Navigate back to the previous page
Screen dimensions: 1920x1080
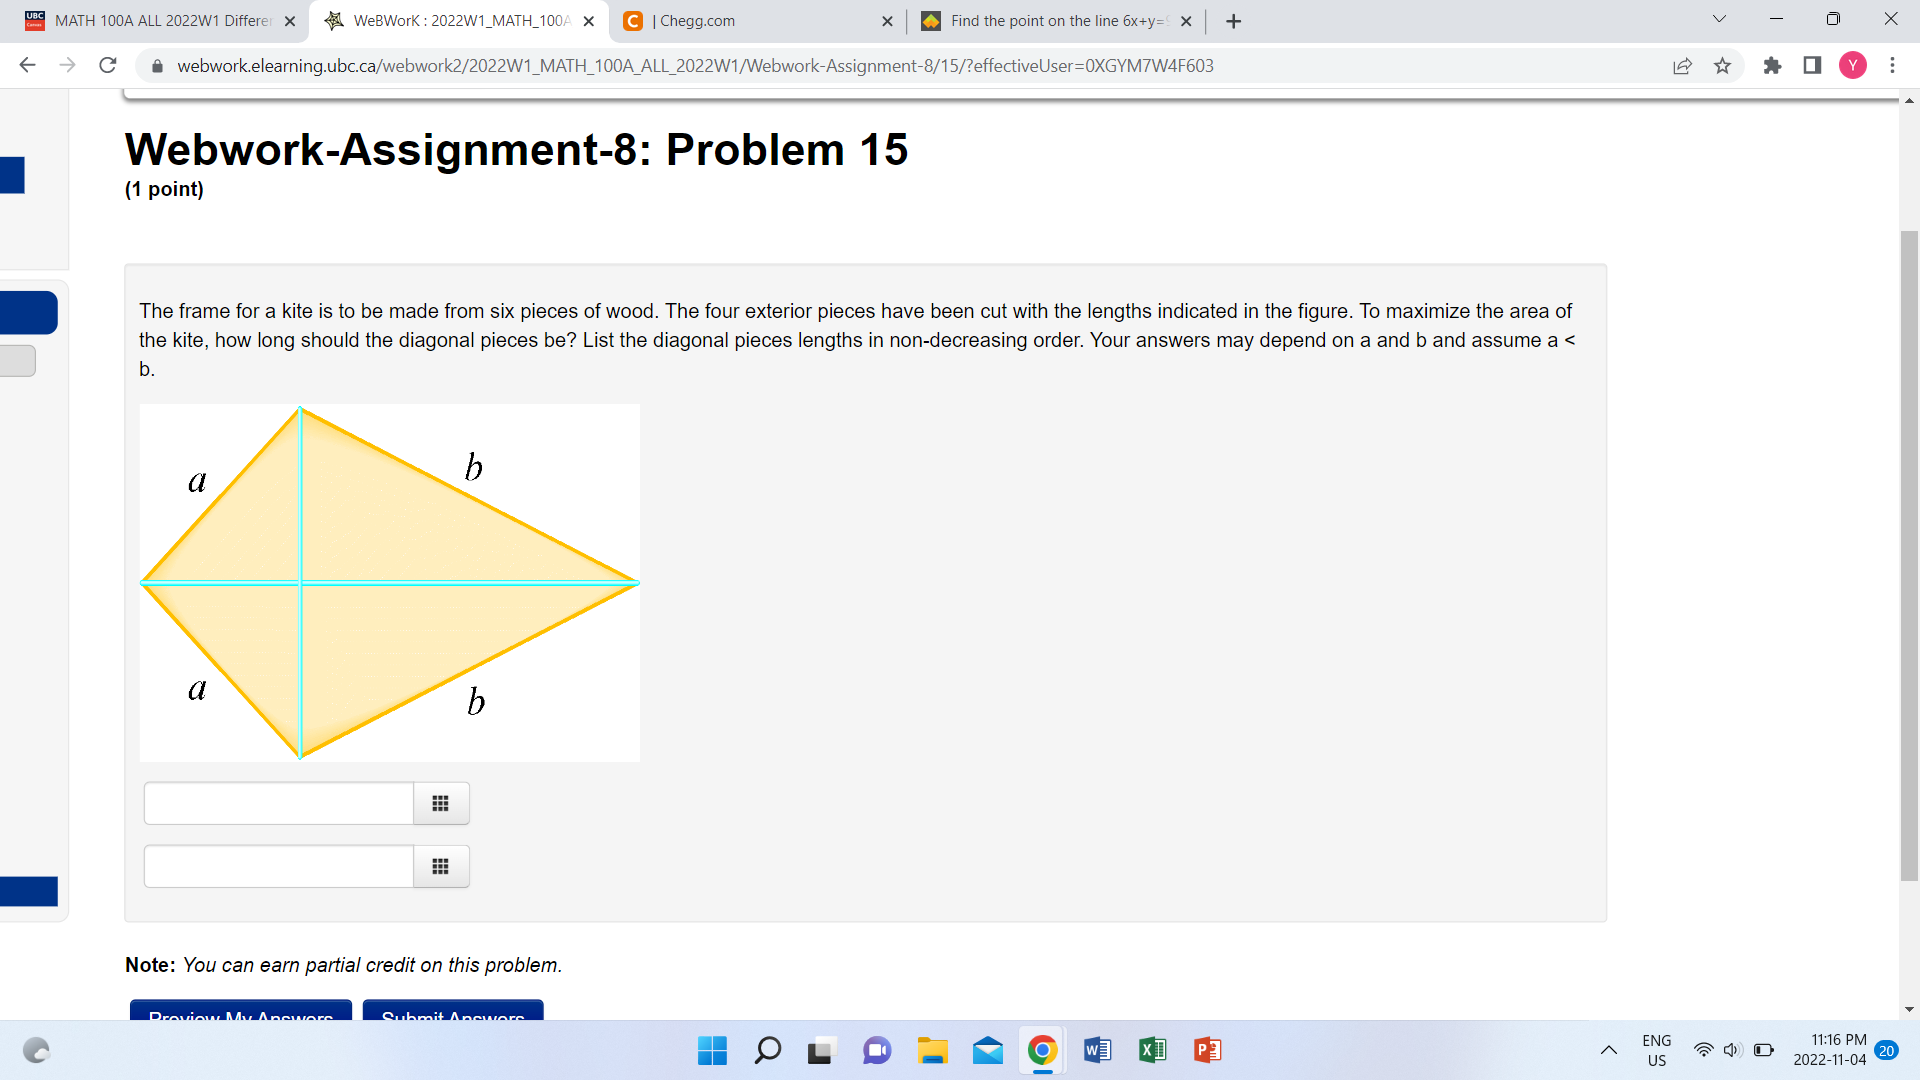(27, 65)
